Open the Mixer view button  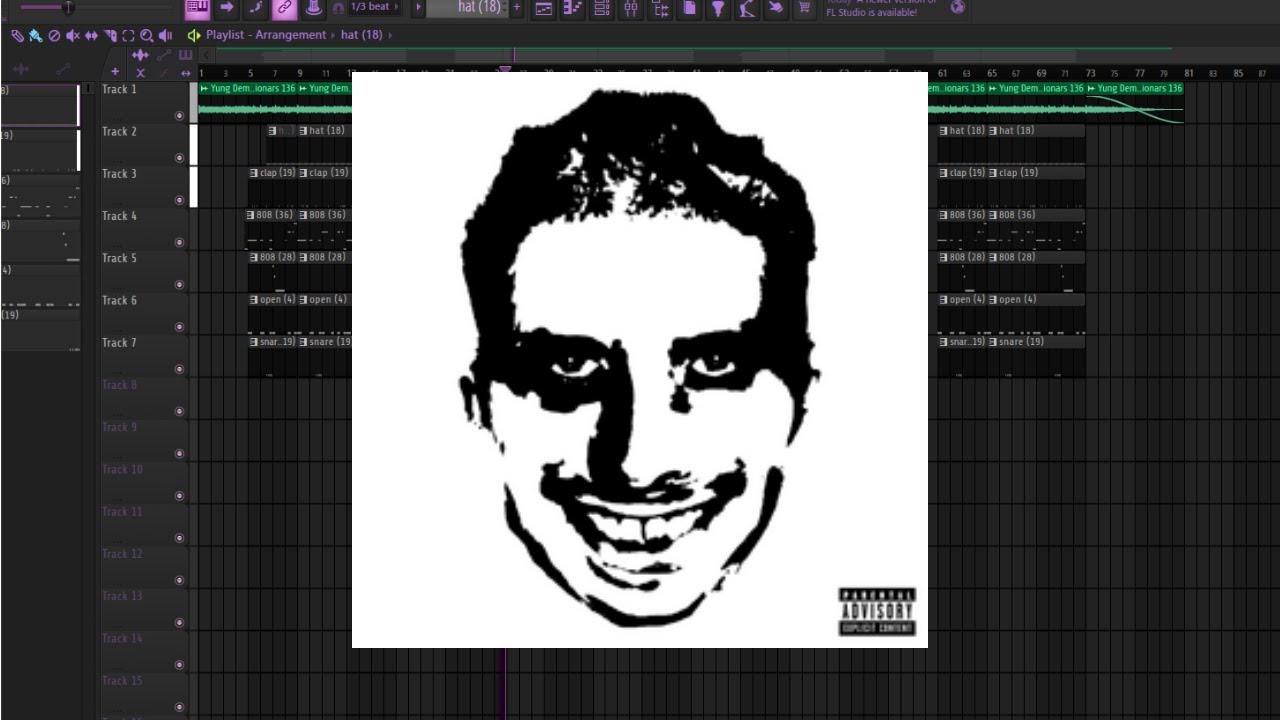[631, 9]
